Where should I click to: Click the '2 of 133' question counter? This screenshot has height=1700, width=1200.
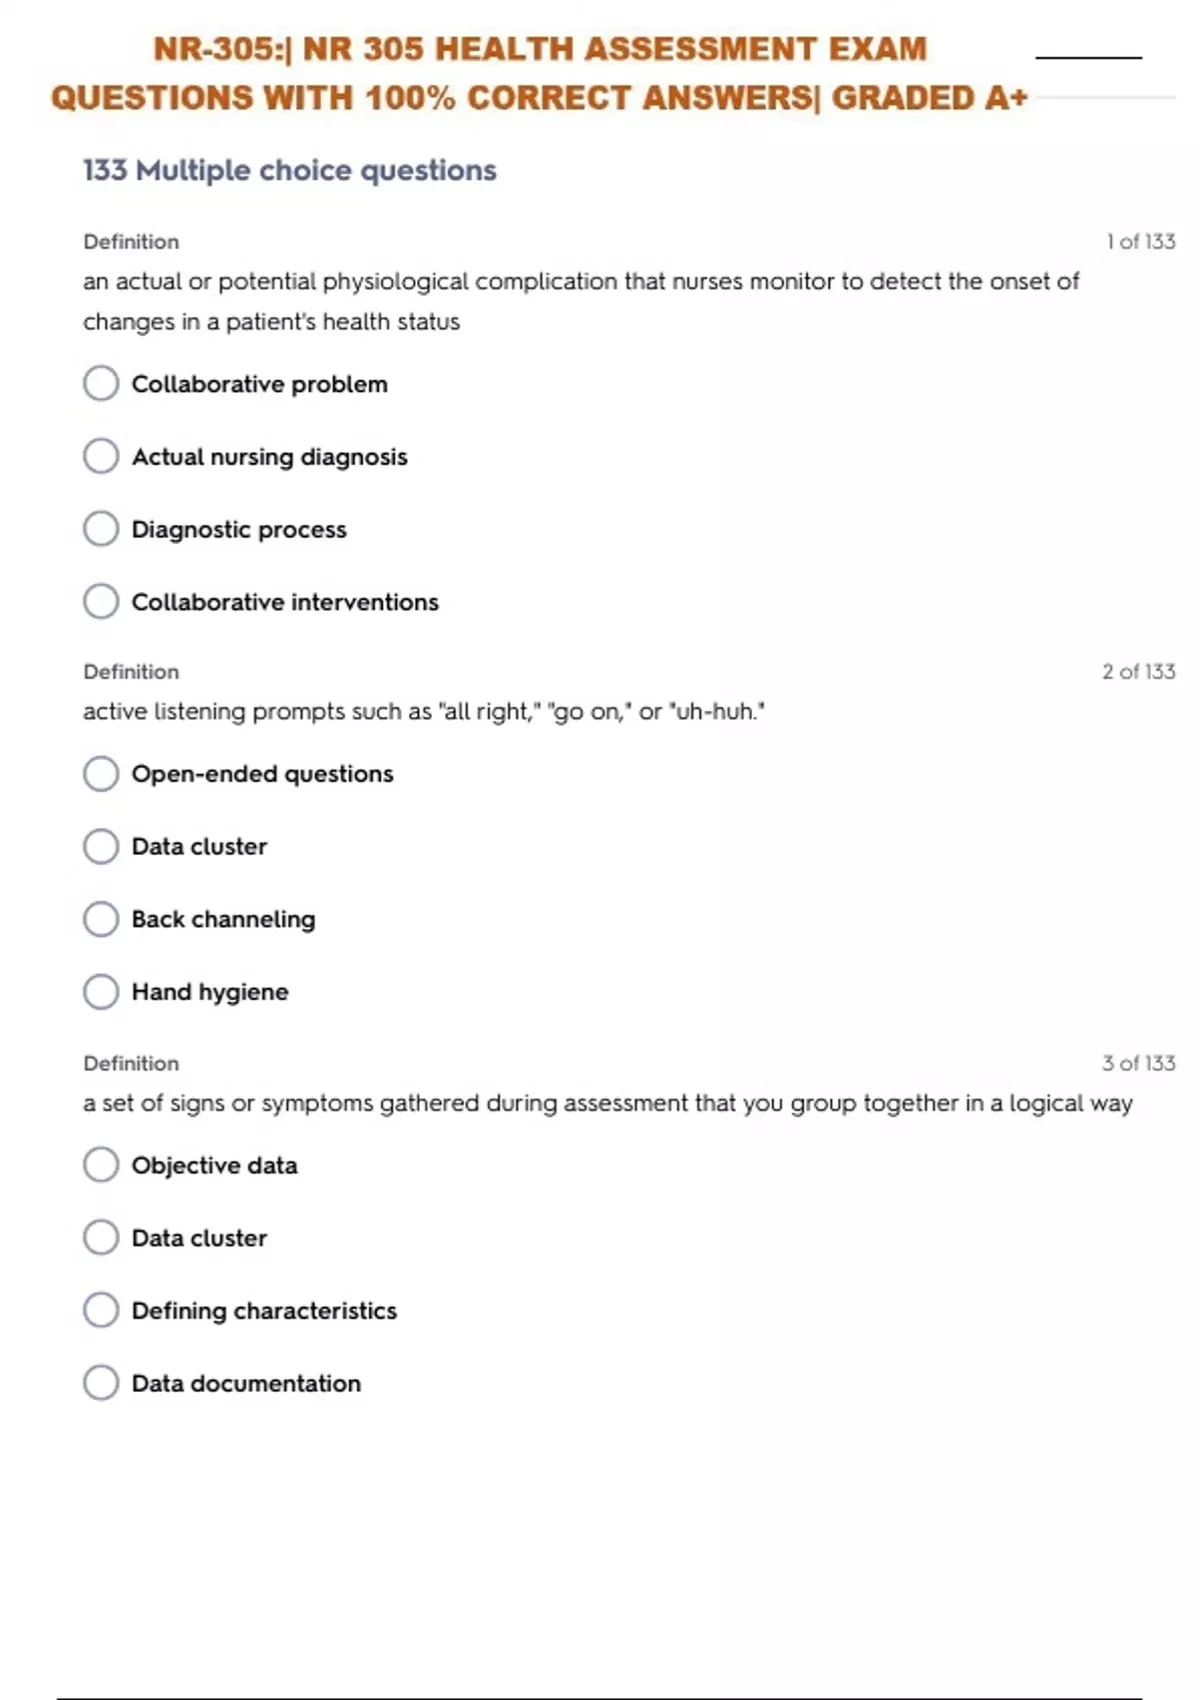pyautogui.click(x=1138, y=672)
